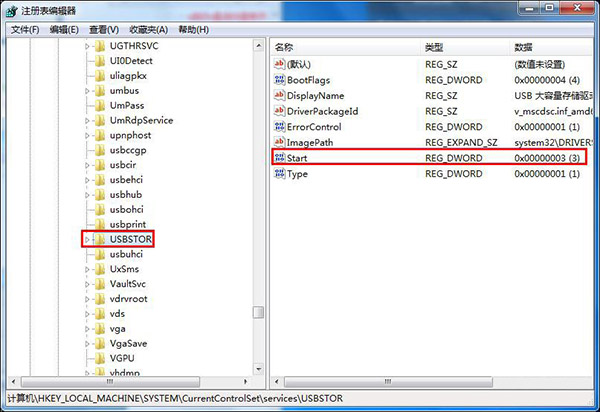Click the registry editor title bar icon

click(11, 11)
